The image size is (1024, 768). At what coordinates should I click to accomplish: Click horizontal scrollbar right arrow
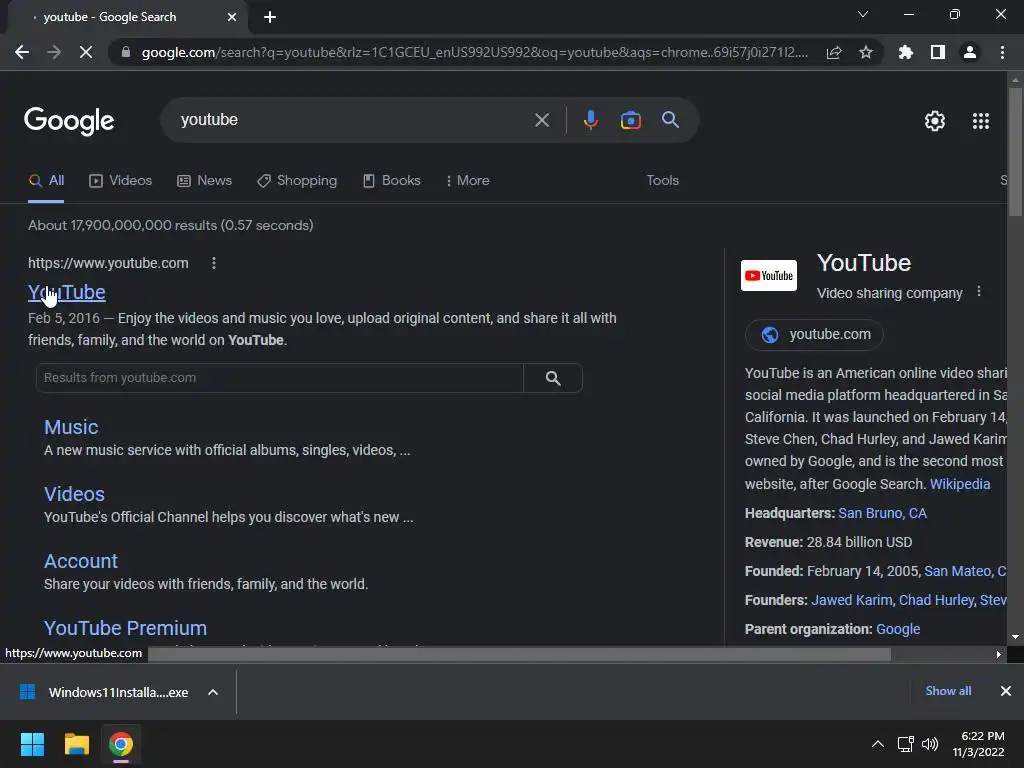tap(999, 654)
